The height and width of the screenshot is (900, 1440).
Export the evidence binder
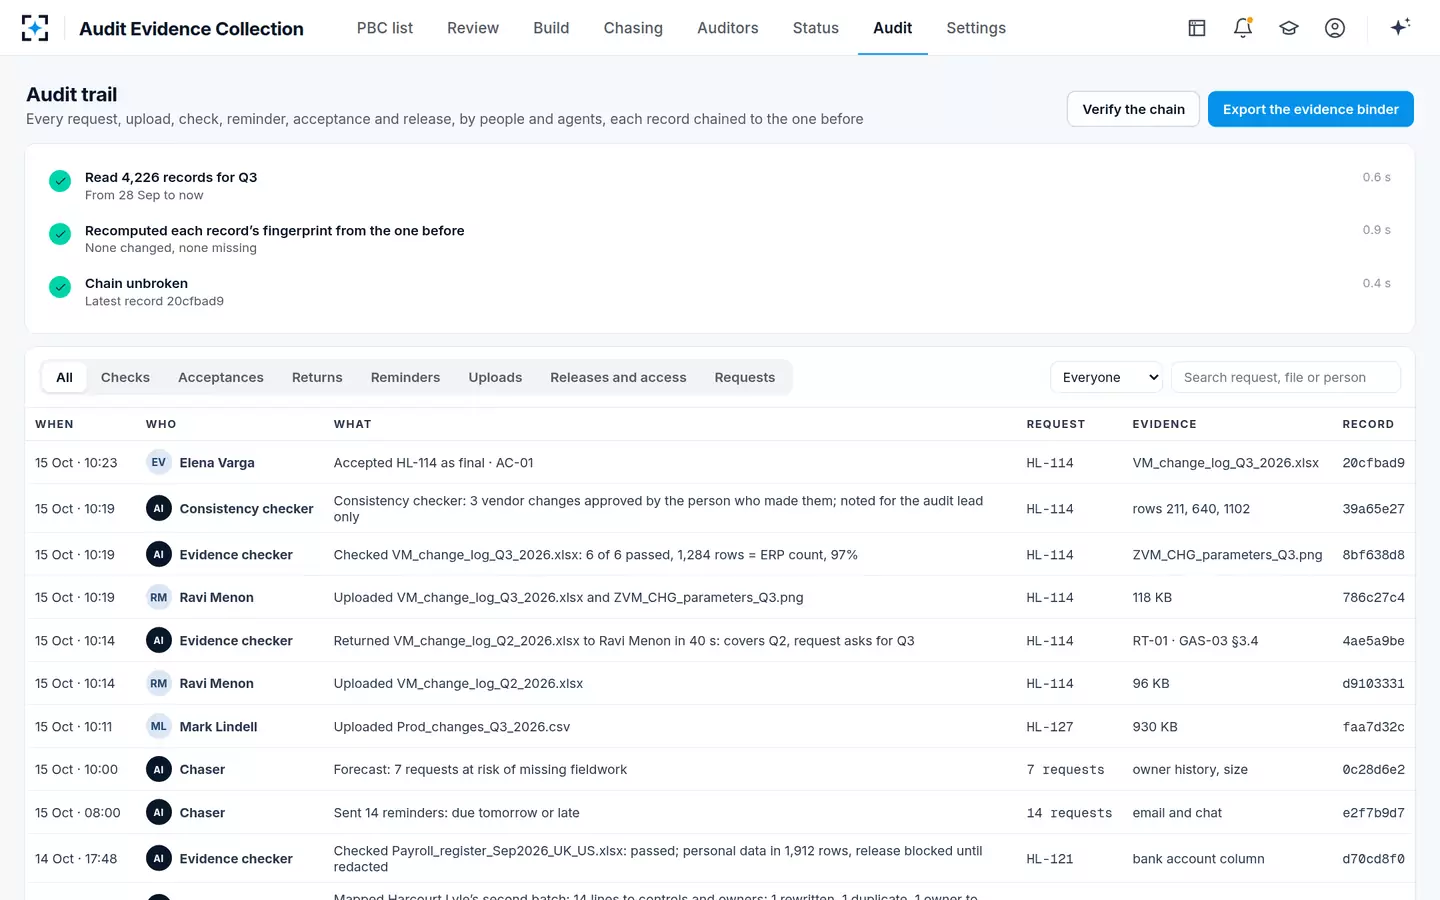click(1310, 109)
